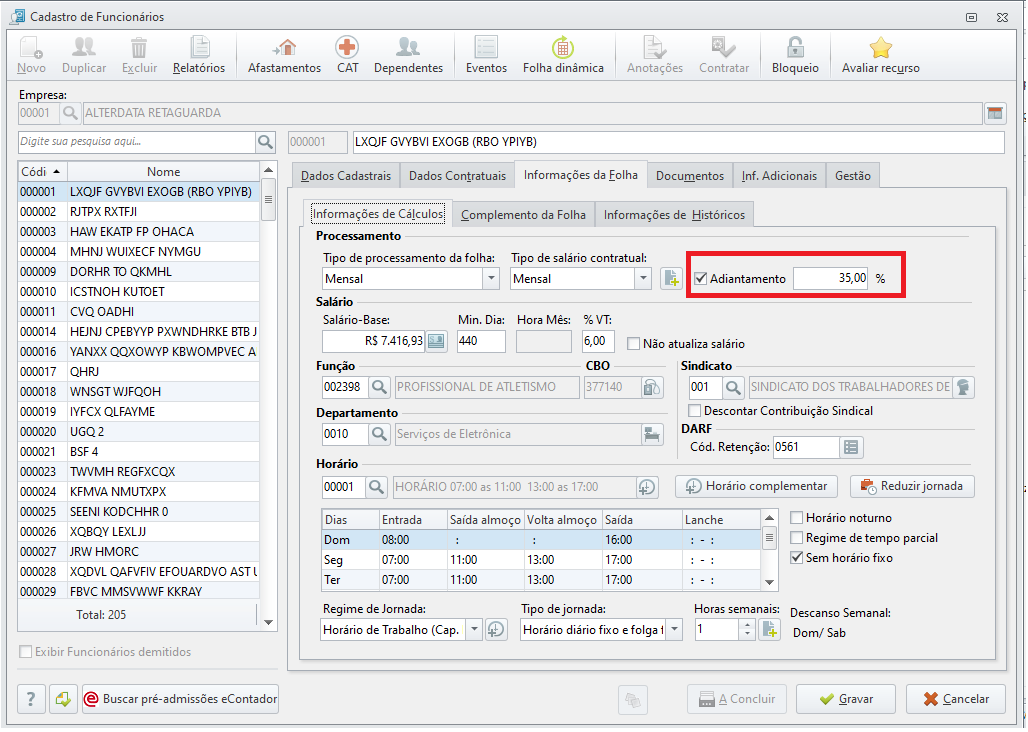
Task: Open Informações de Históricos subtab
Action: [x=674, y=215]
